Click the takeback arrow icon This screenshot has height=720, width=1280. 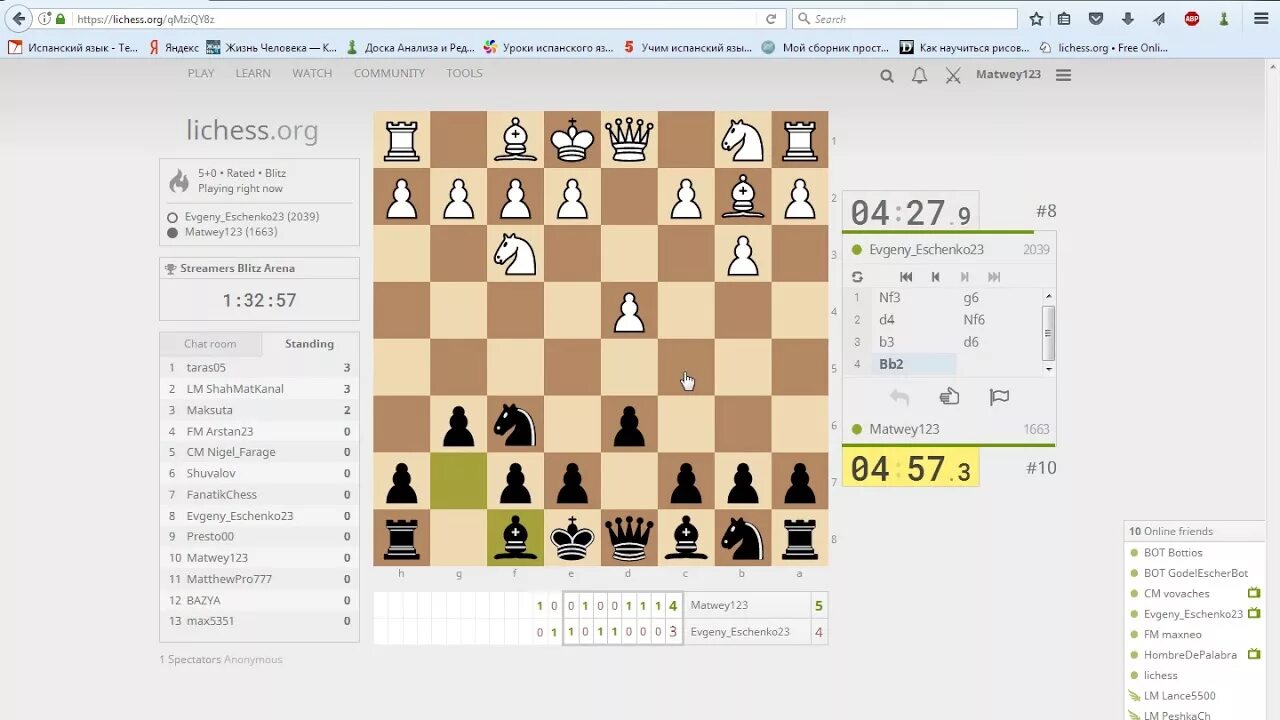tap(899, 397)
